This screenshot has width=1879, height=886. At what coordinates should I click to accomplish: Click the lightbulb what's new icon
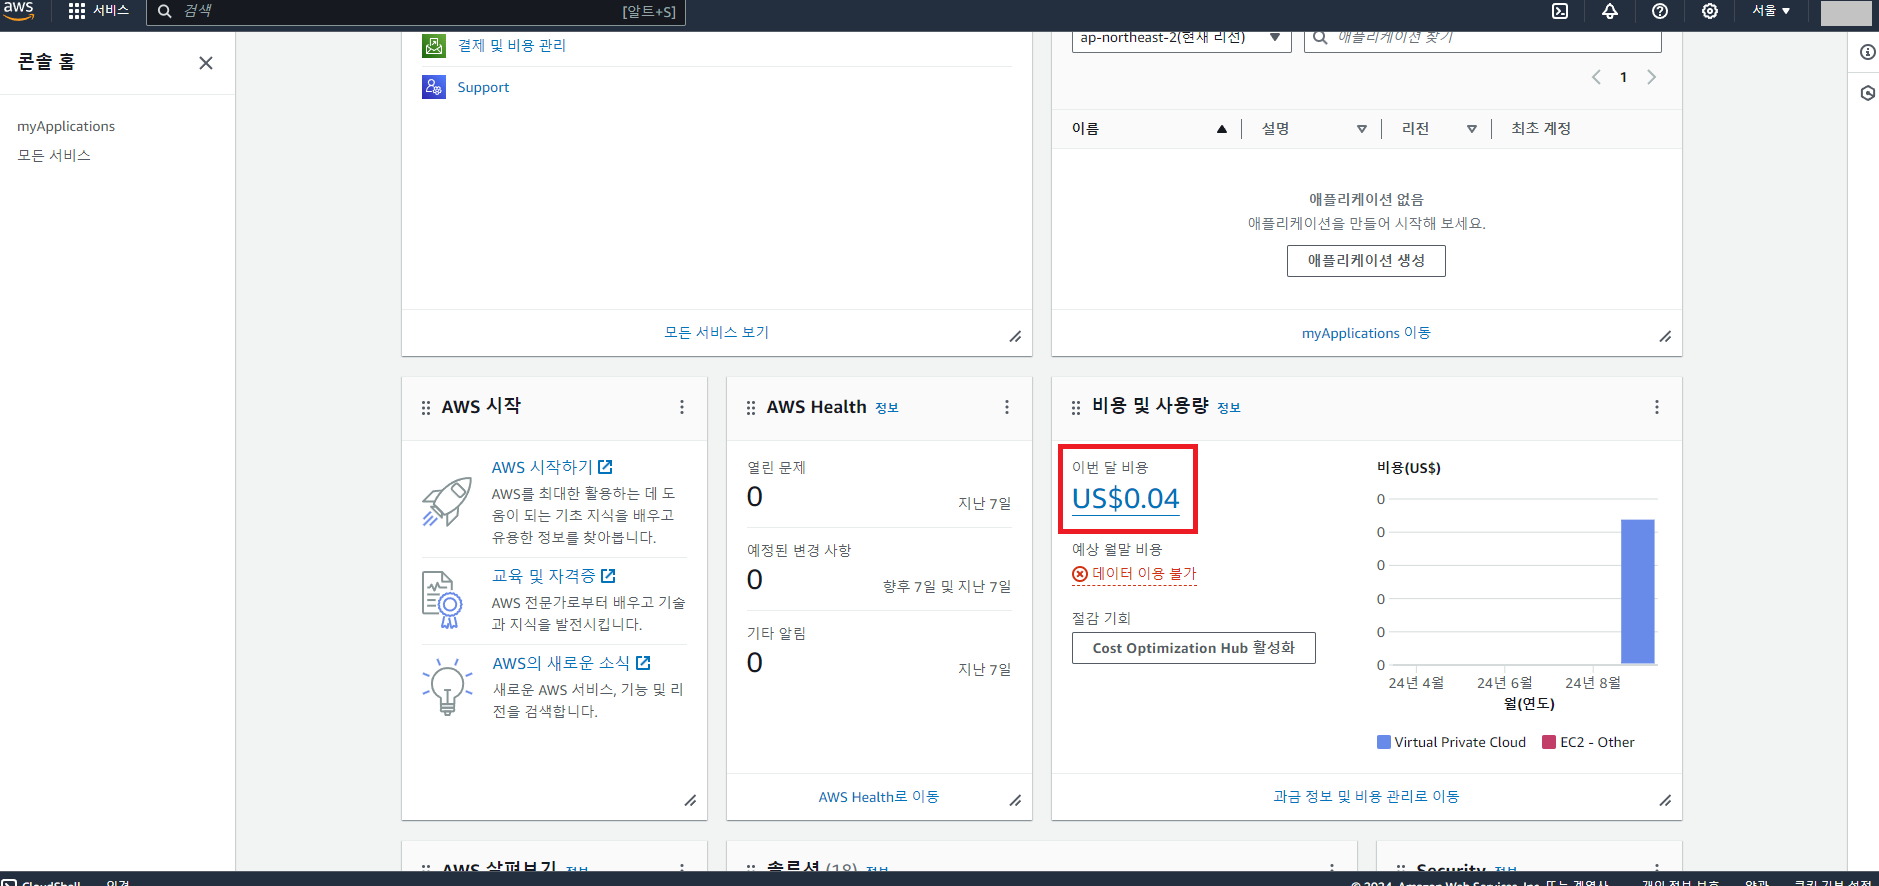tap(447, 686)
